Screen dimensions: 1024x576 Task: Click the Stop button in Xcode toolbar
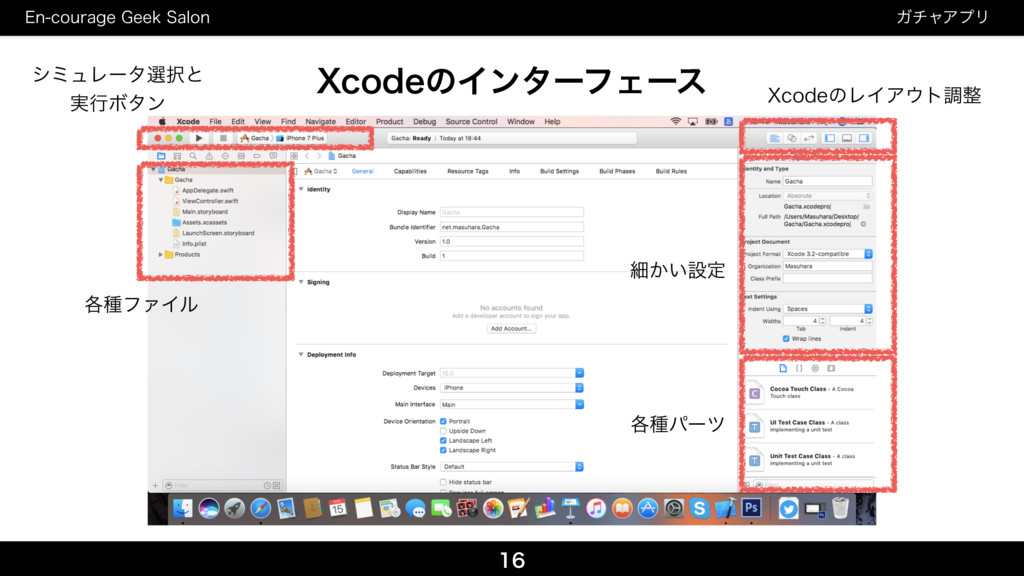click(x=223, y=138)
